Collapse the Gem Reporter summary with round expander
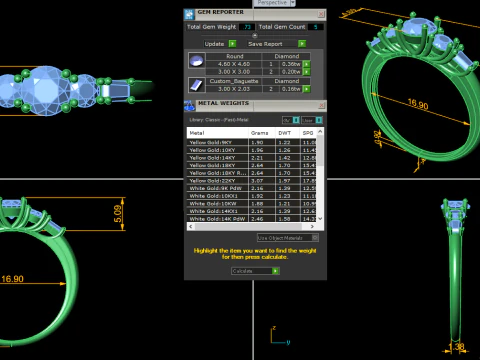 [x=255, y=35]
